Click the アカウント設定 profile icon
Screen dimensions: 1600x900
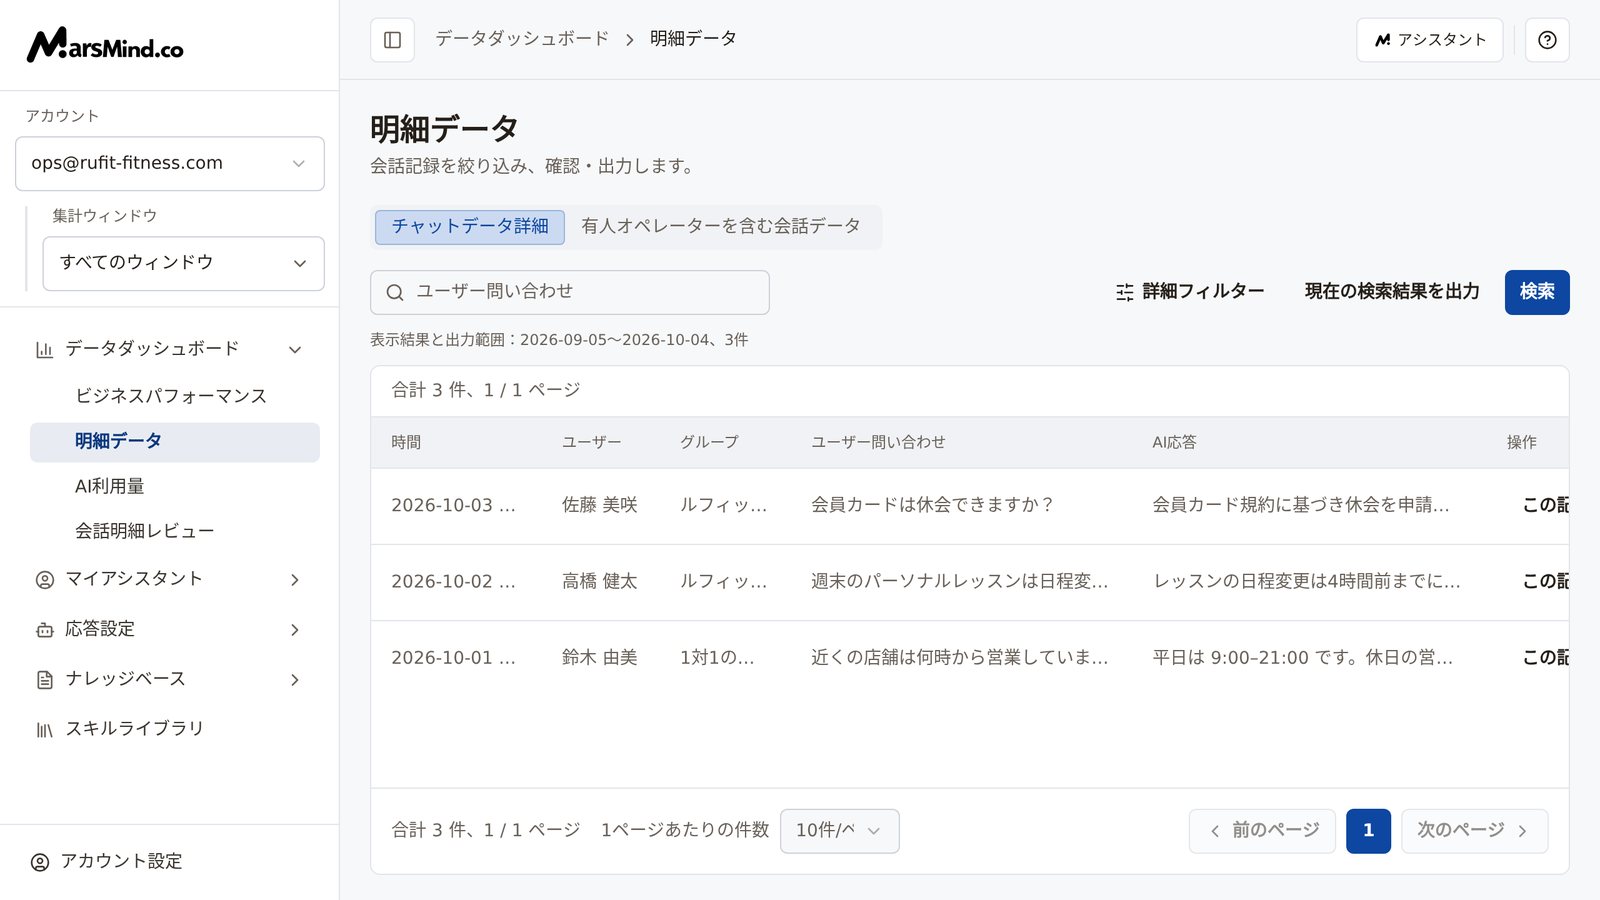click(x=40, y=862)
